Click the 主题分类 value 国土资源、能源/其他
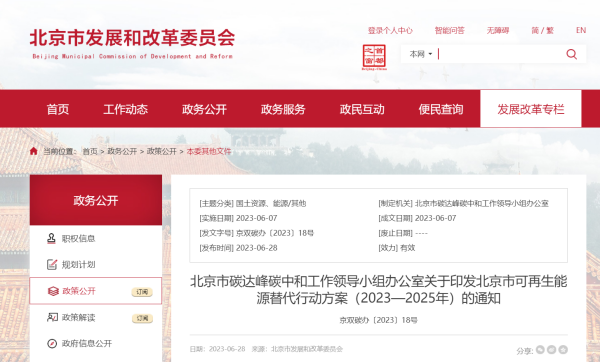600x362 pixels. pyautogui.click(x=271, y=203)
